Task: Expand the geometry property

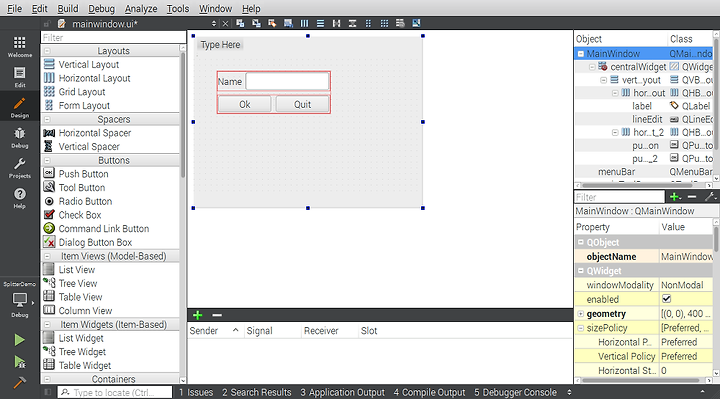Action: coord(581,314)
